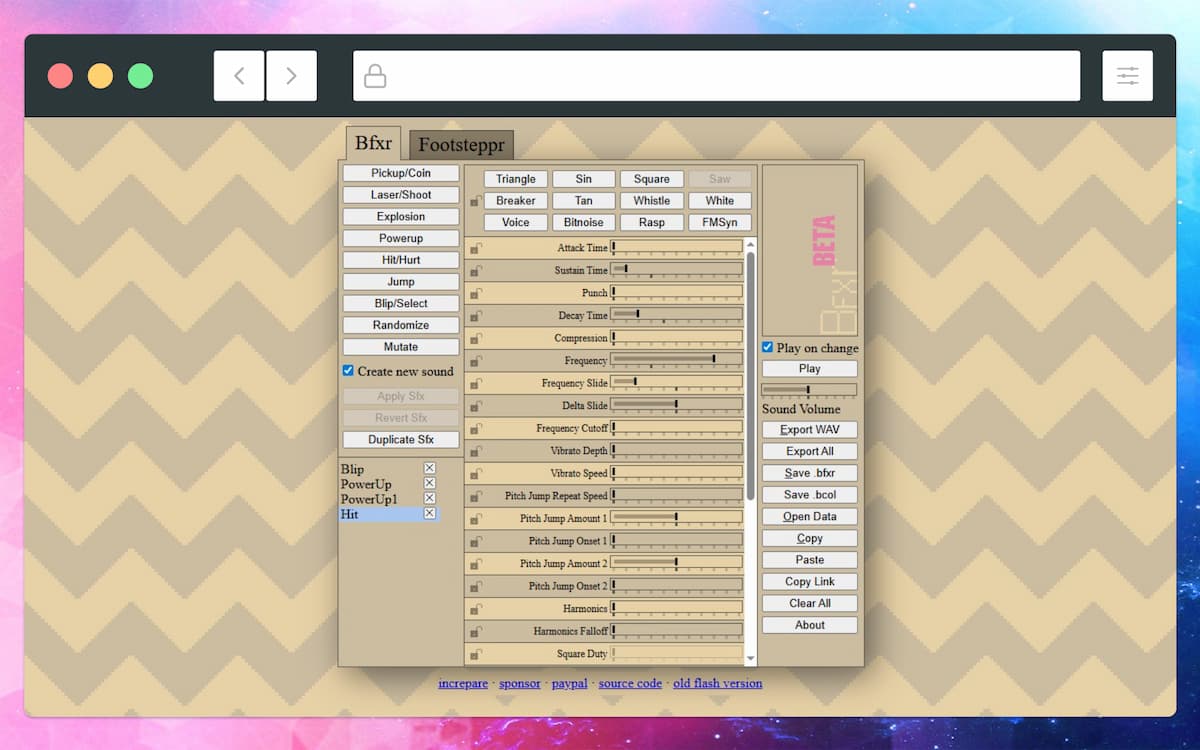This screenshot has width=1200, height=750.
Task: Select the Breaker waveform
Action: point(516,201)
